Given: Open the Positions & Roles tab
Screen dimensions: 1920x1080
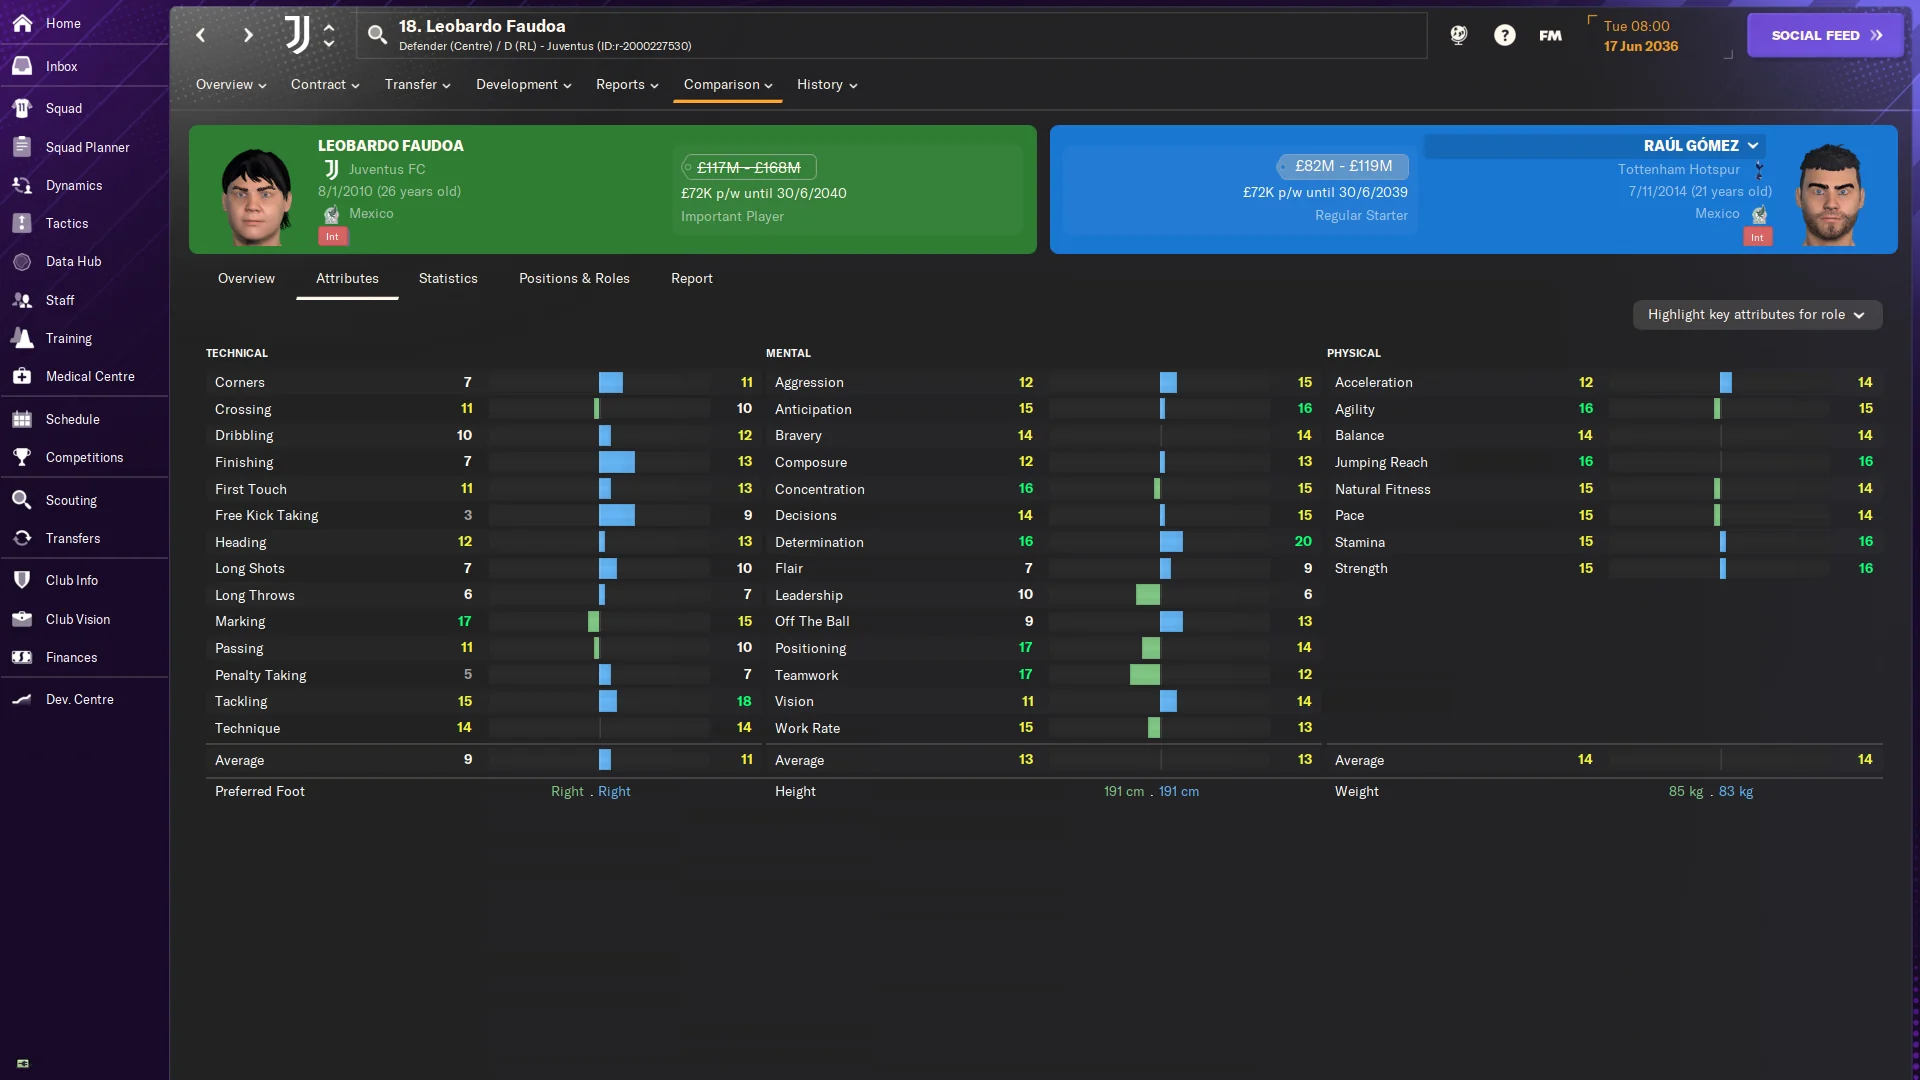Looking at the screenshot, I should [x=574, y=279].
